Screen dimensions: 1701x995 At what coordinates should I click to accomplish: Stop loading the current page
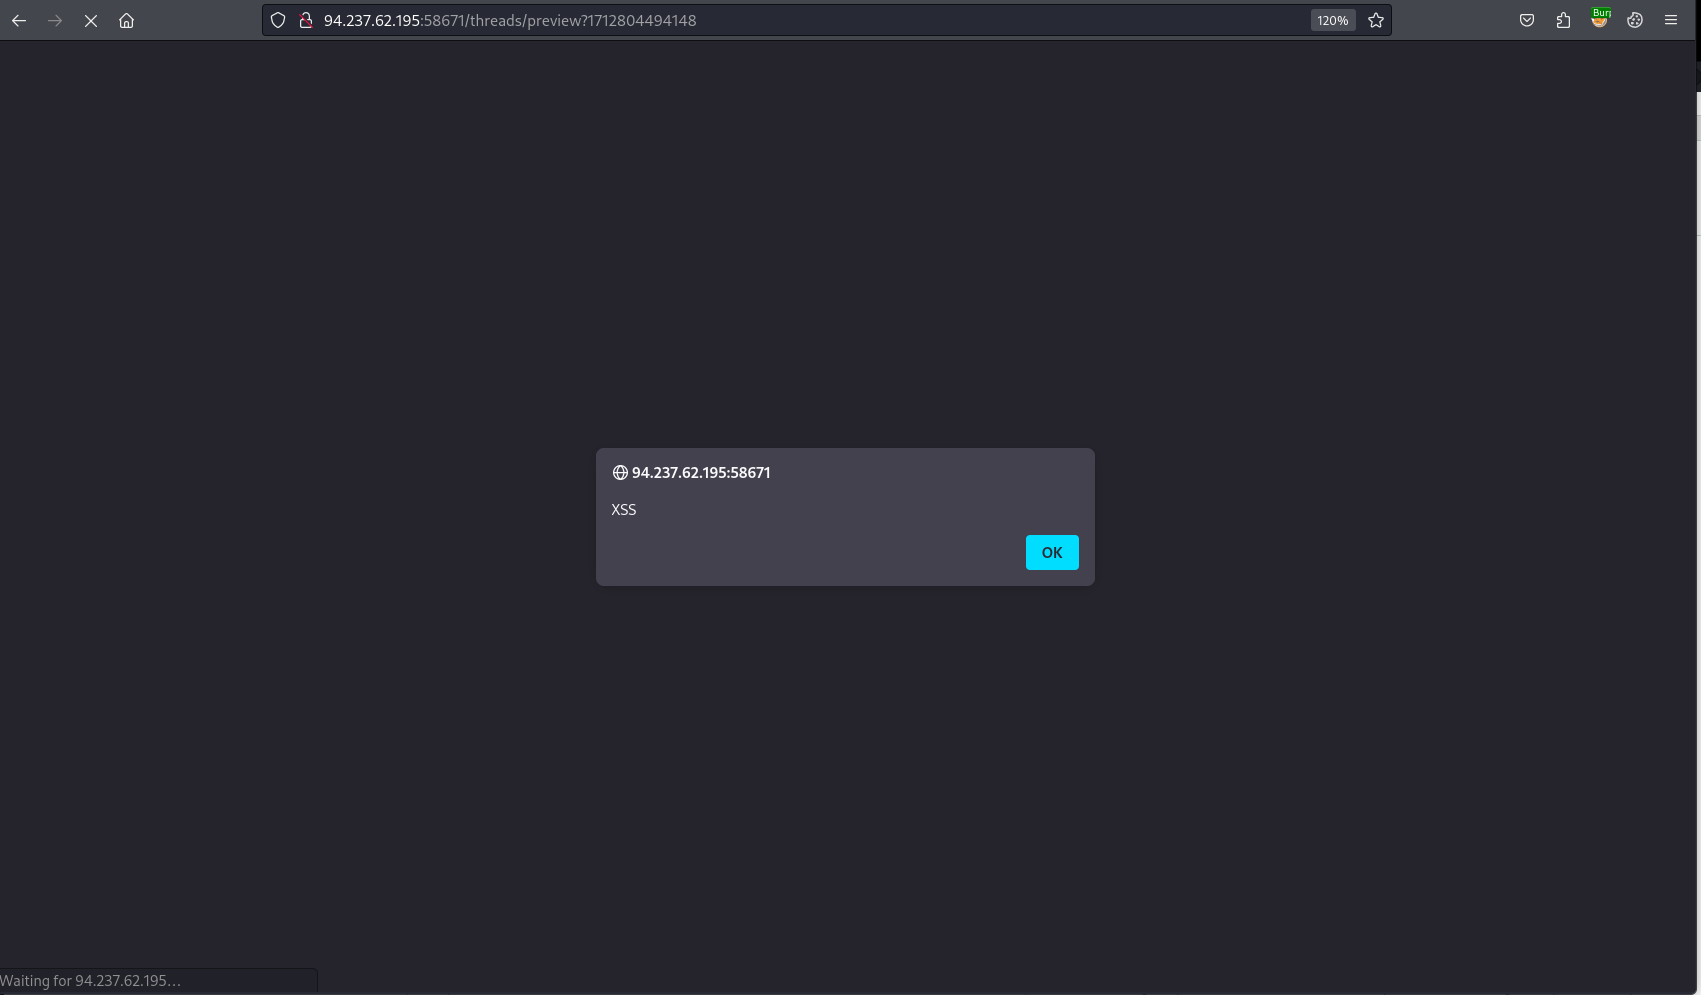point(91,20)
